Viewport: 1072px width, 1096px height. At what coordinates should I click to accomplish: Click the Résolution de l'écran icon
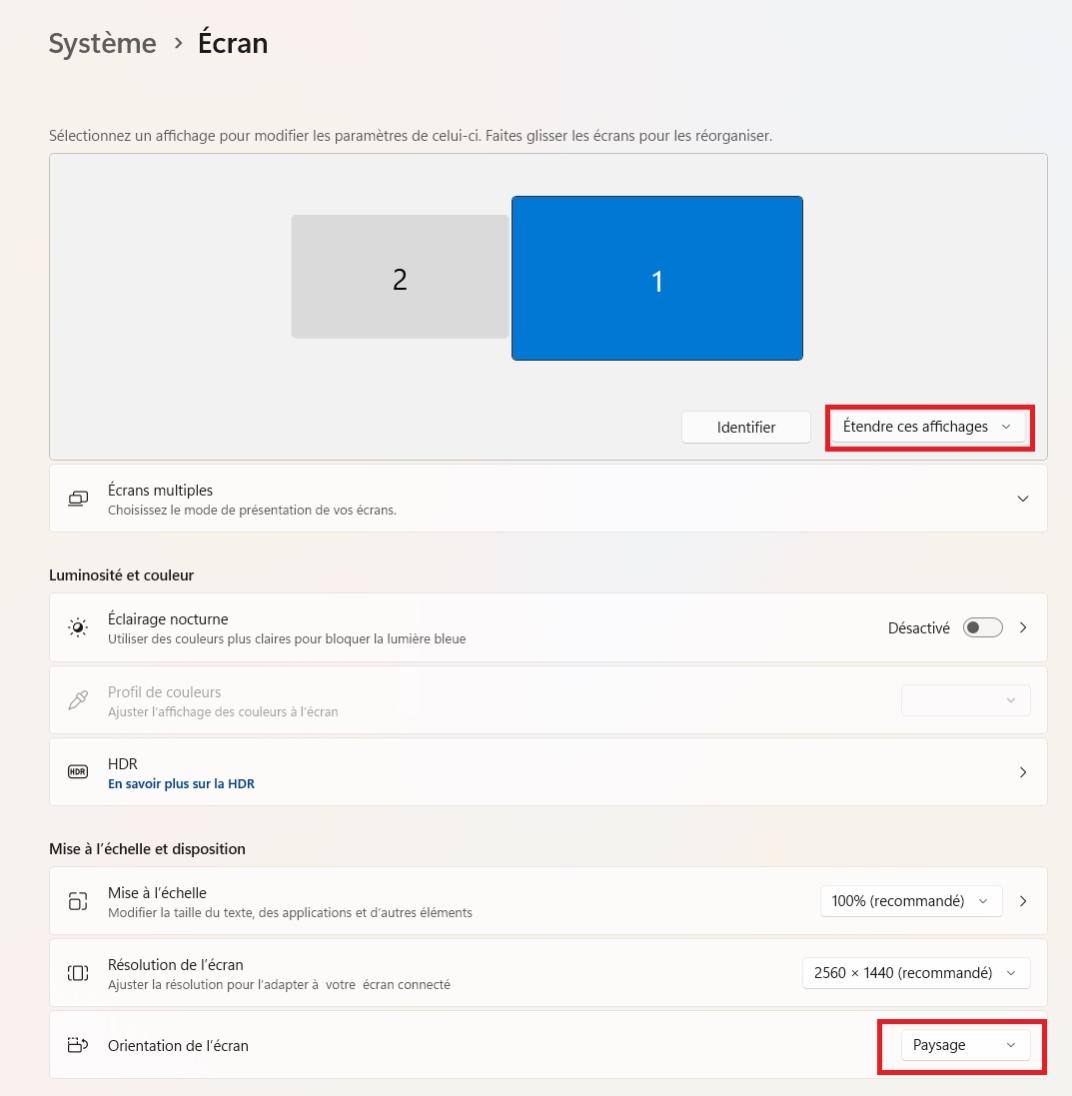77,973
